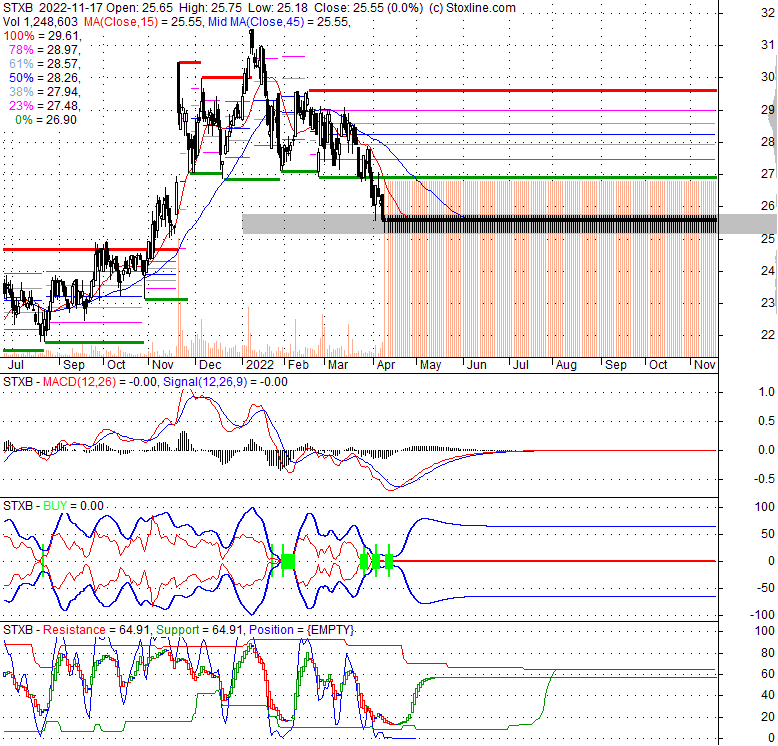Click the red Resistance = 64.91 label
The image size is (778, 746).
coord(96,630)
